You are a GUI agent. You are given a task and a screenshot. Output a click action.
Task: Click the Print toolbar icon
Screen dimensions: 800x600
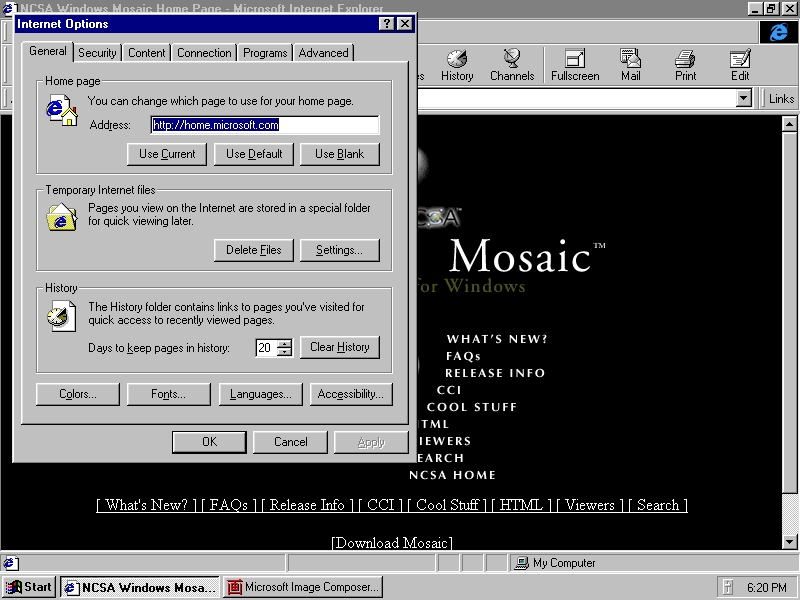coord(685,65)
